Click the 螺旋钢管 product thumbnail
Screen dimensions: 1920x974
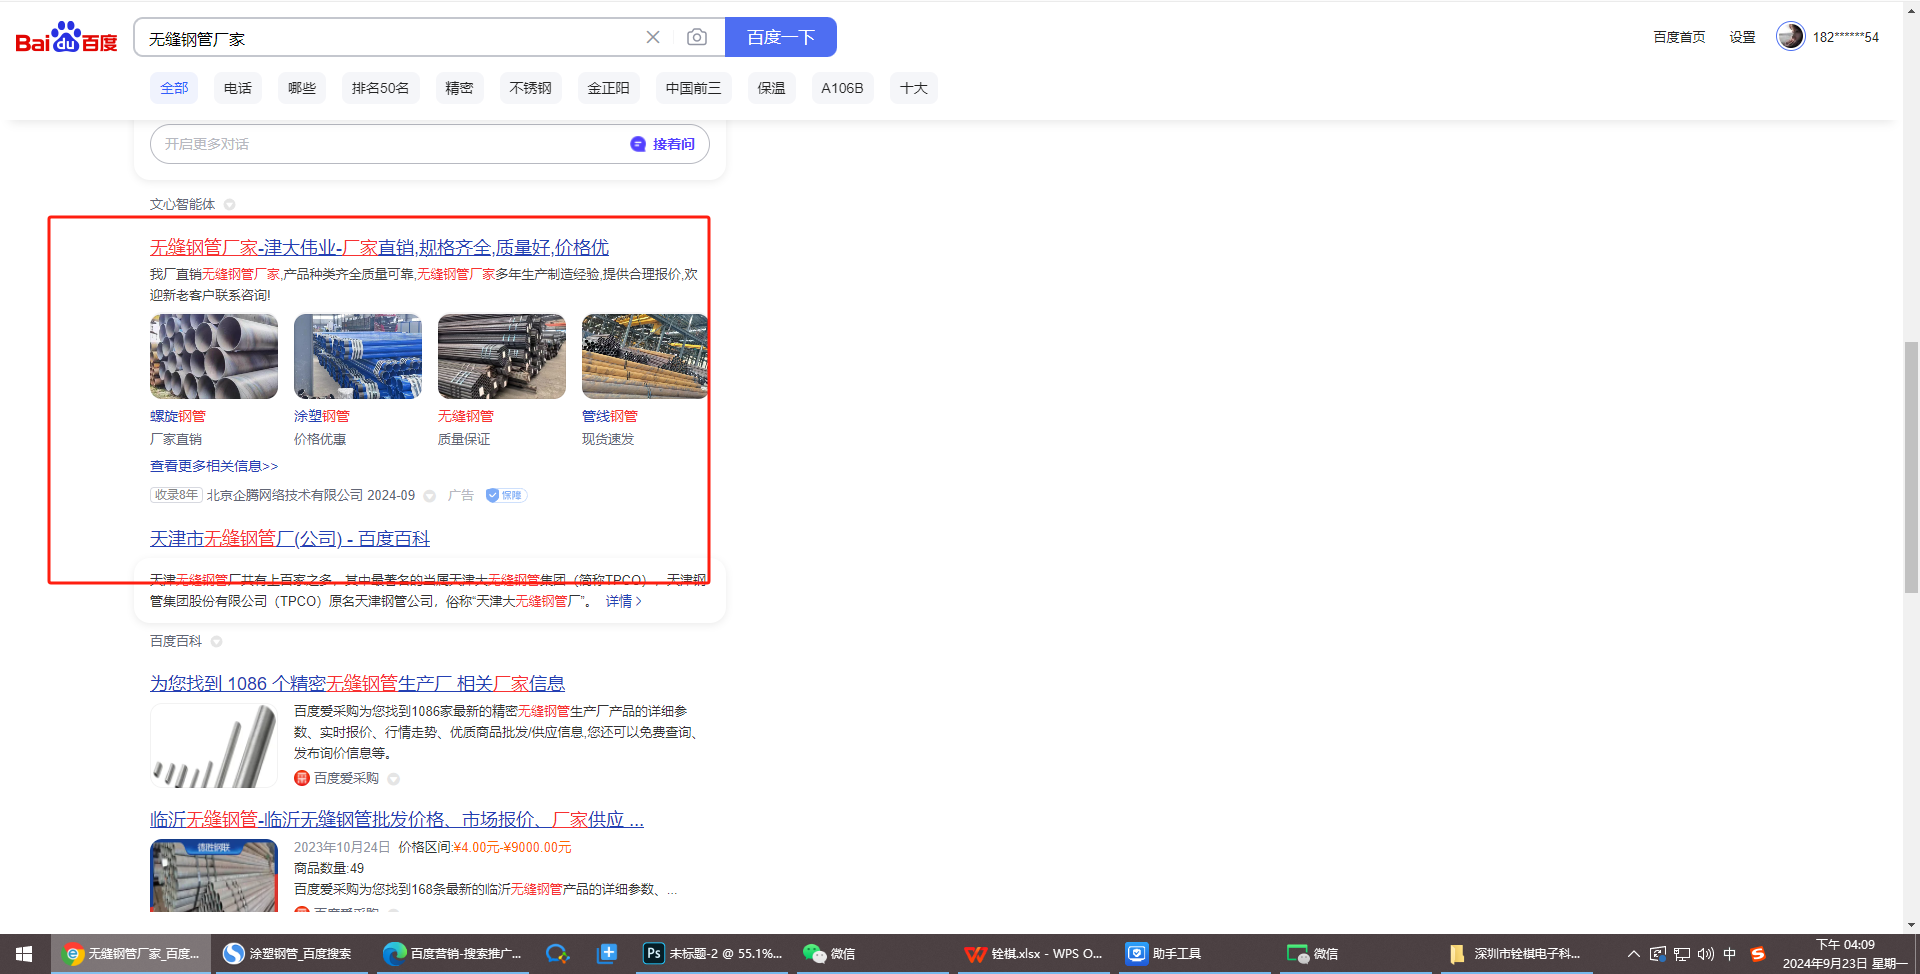[214, 357]
